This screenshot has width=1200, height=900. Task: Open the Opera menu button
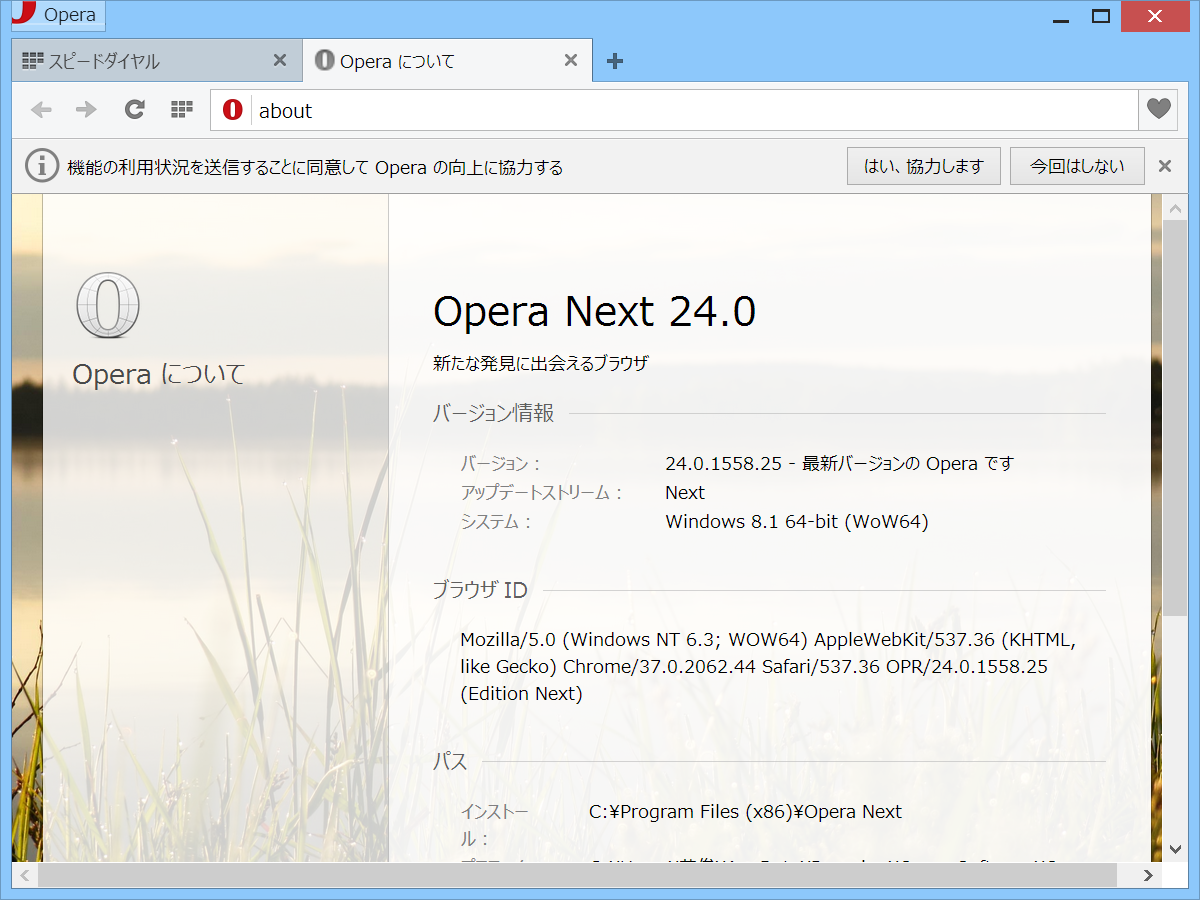57,15
